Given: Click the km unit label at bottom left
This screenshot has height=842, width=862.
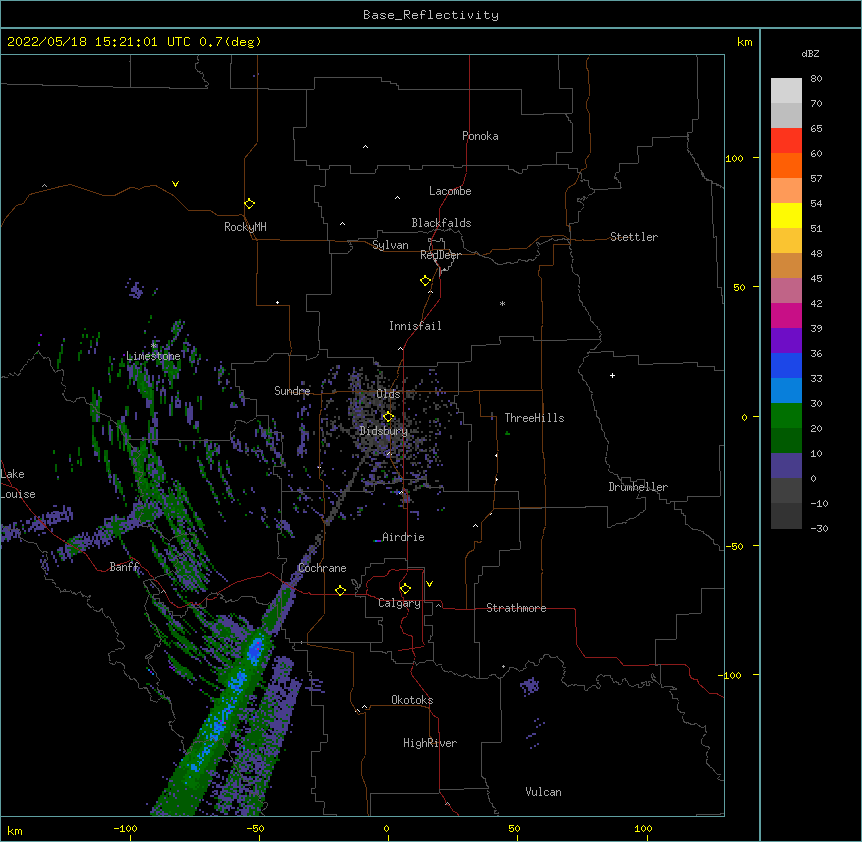Looking at the screenshot, I should coord(15,831).
